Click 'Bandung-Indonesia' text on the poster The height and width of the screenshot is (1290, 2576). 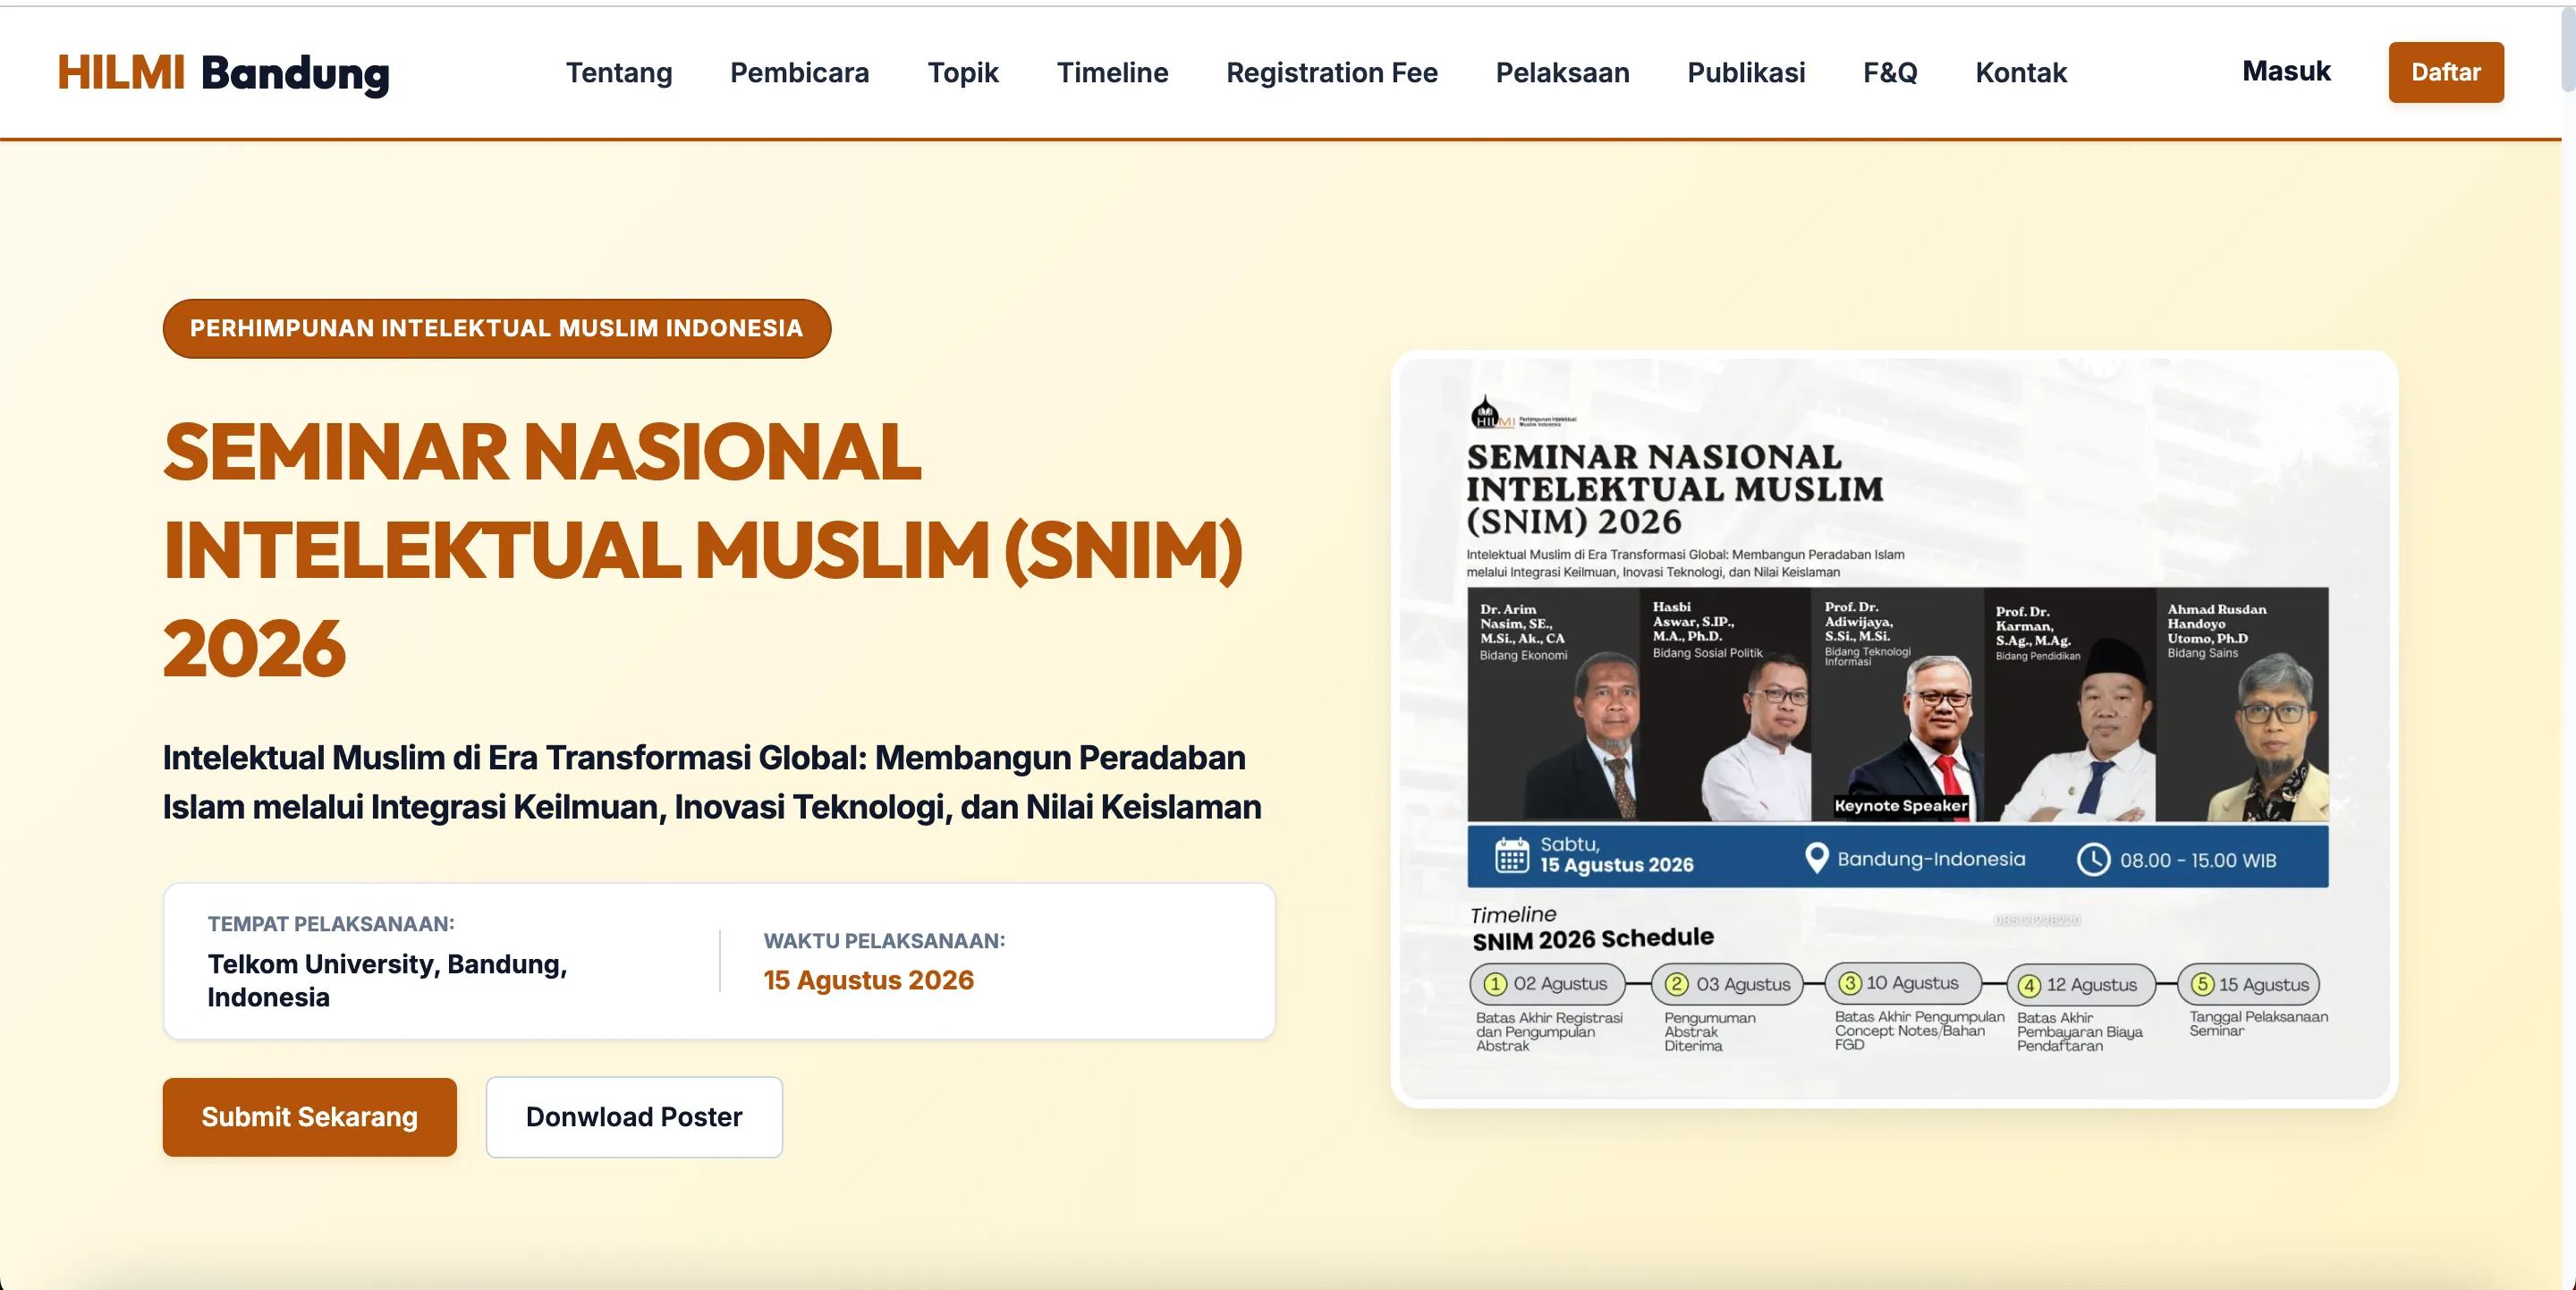point(1931,859)
